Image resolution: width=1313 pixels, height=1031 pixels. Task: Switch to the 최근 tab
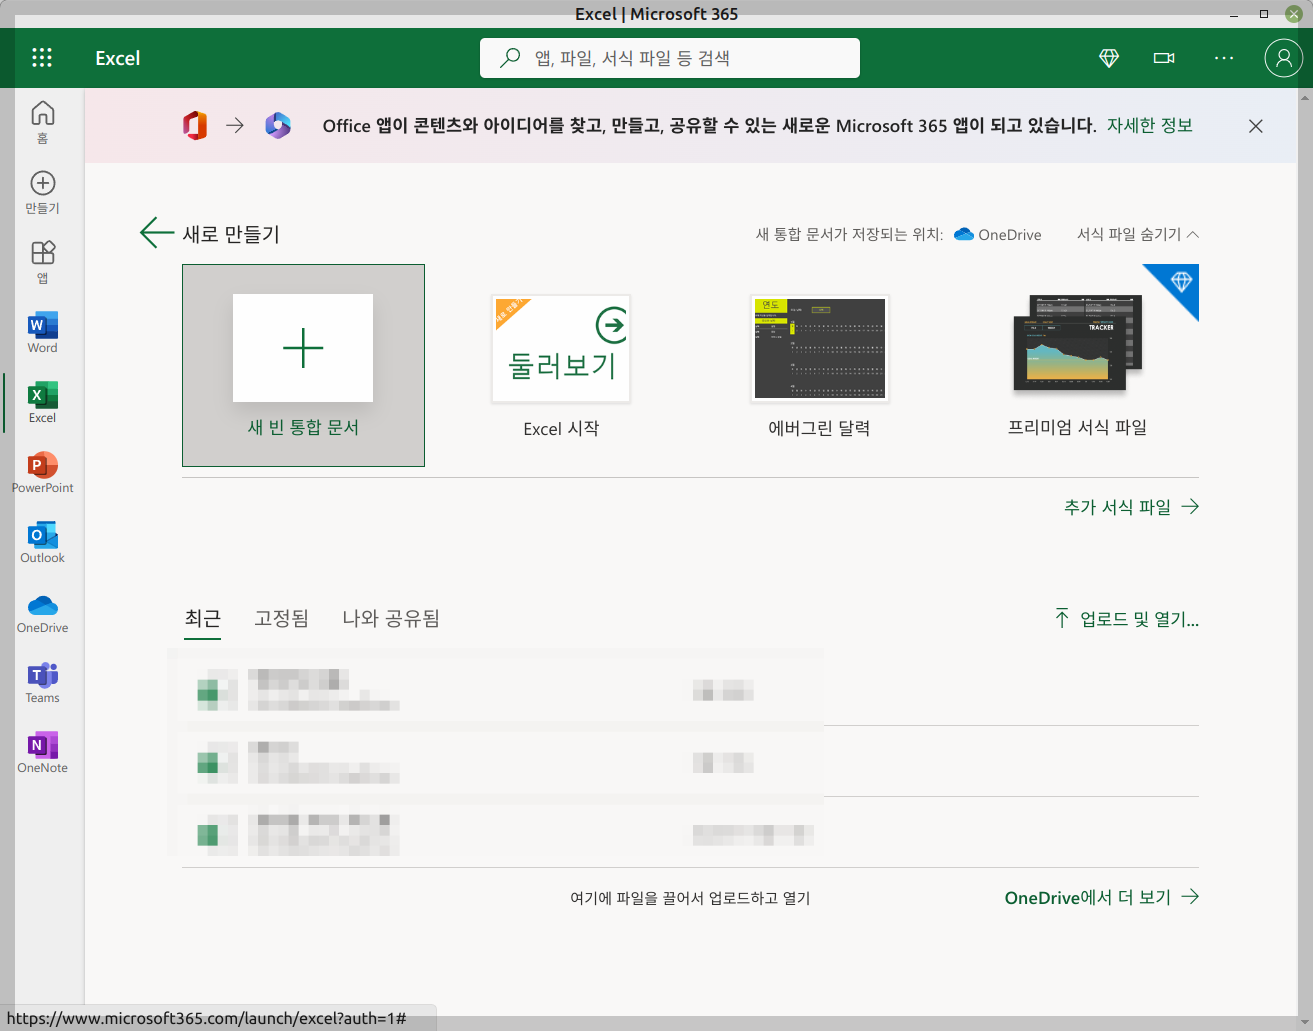click(203, 618)
